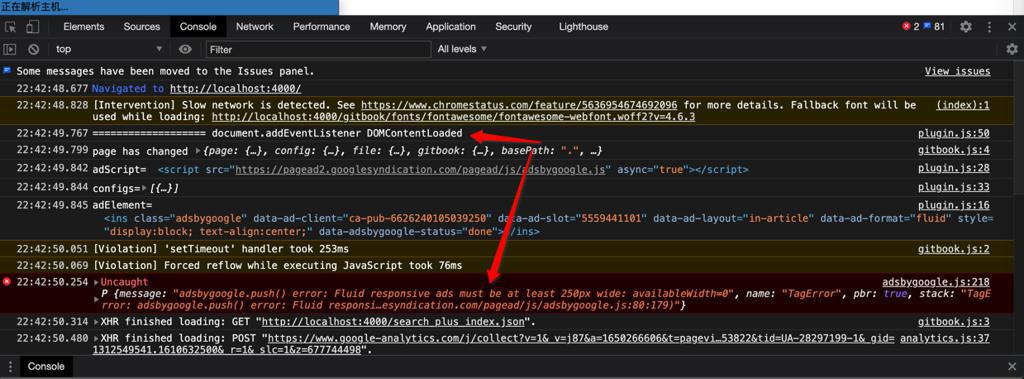Open the adsbygoogle.js:218 source link

pos(936,282)
